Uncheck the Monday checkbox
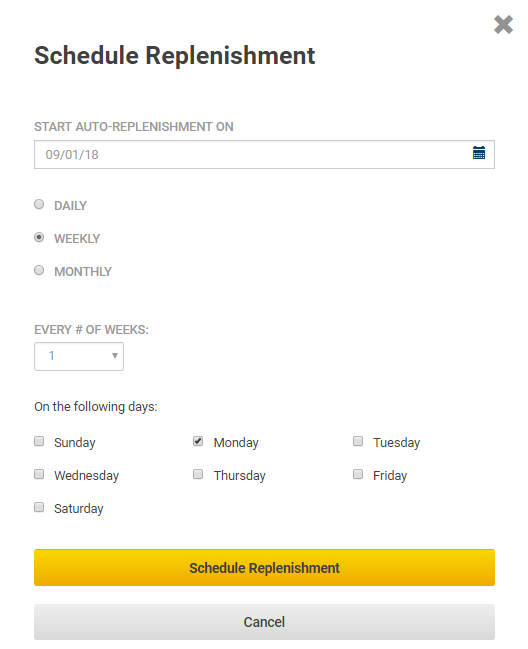The height and width of the screenshot is (649, 528). (x=198, y=441)
